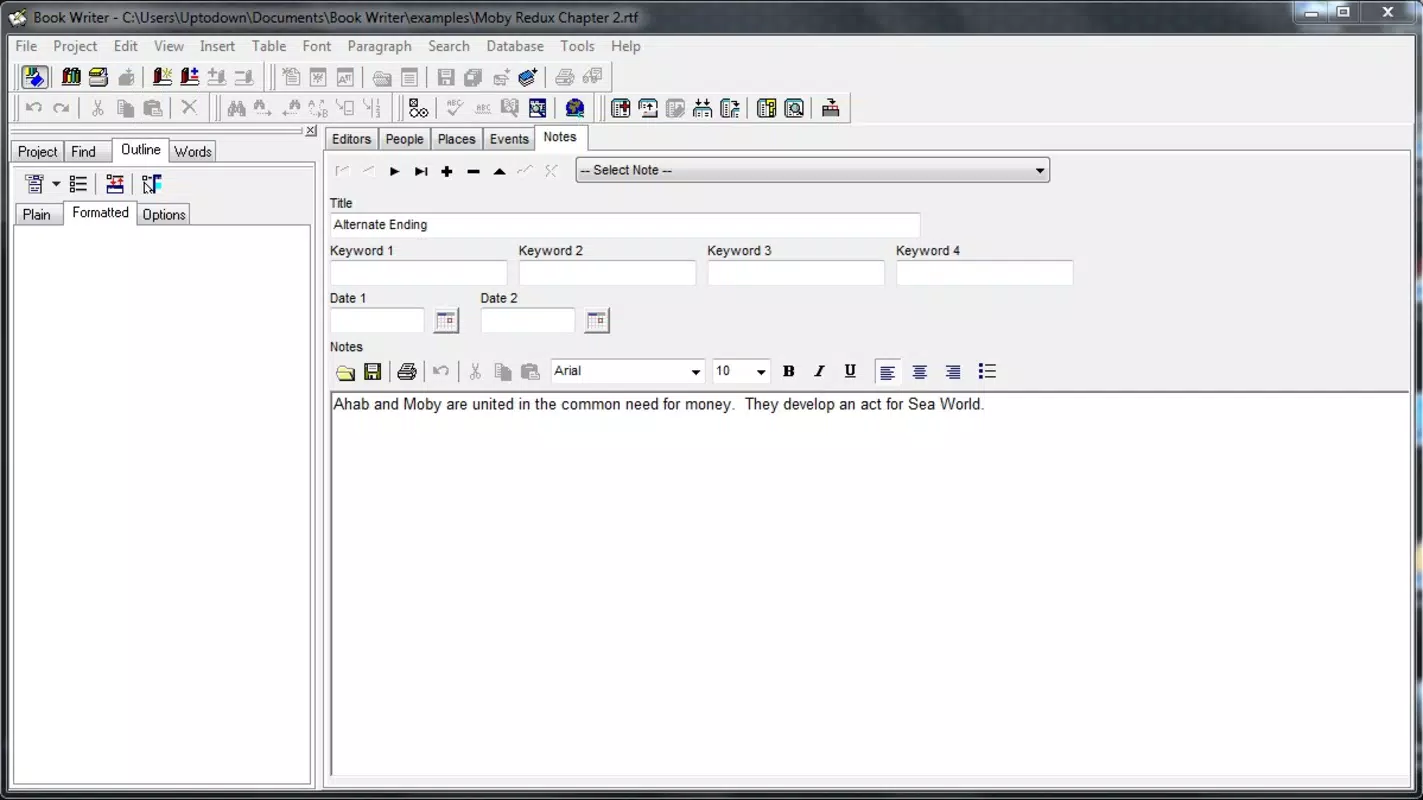Click the open folder icon in Notes toolbar
The image size is (1423, 800).
345,372
